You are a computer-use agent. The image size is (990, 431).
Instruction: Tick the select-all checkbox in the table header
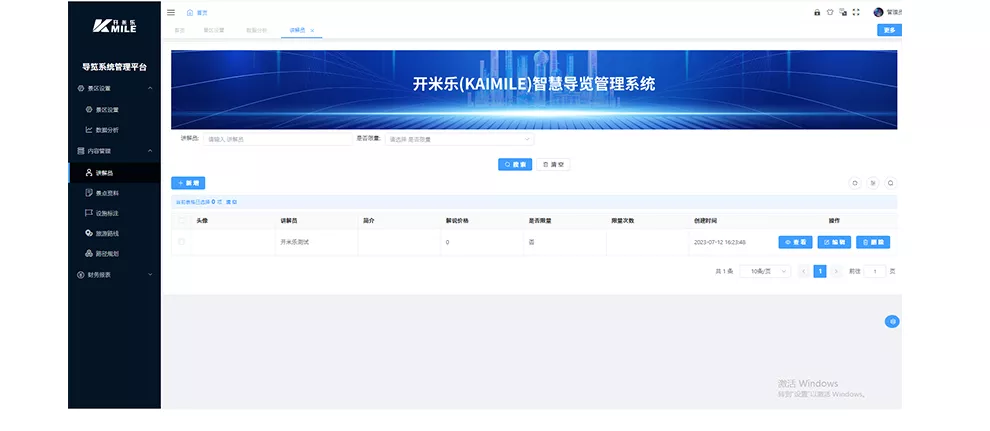tap(182, 220)
